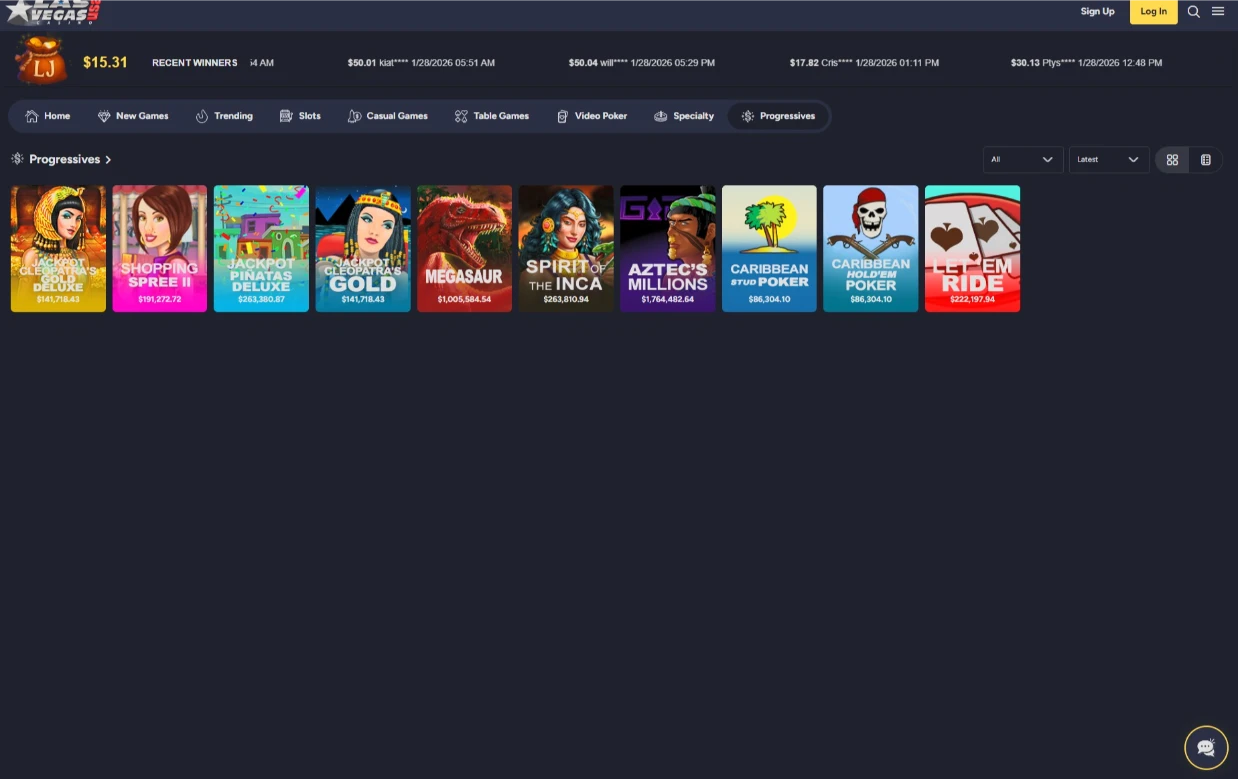Open the hamburger menu icon
1238x779 pixels.
click(1218, 12)
